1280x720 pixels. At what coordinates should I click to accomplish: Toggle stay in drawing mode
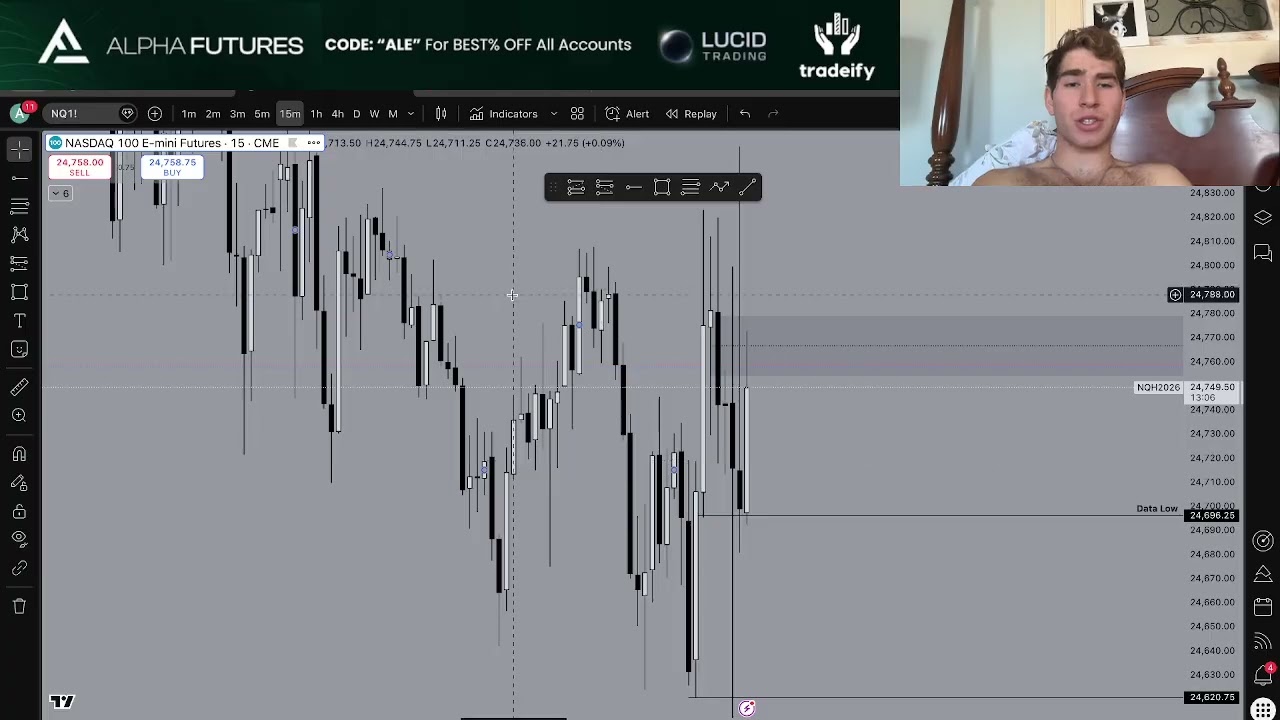19,483
